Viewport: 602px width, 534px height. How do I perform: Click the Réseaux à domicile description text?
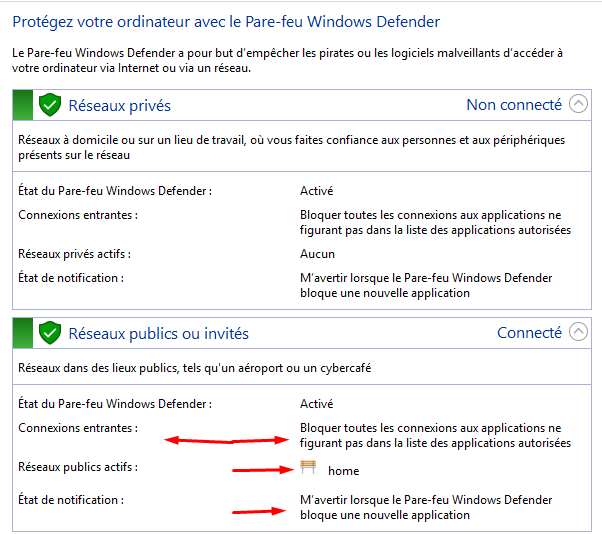point(291,147)
